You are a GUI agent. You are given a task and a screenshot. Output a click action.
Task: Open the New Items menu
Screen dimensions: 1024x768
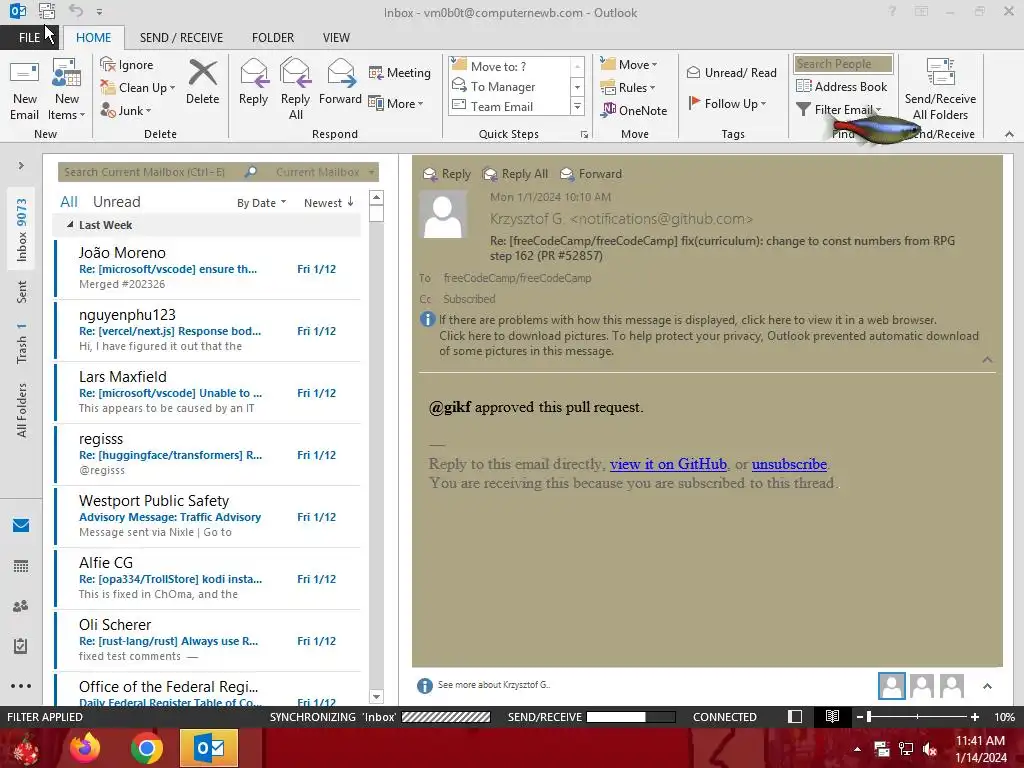coord(67,89)
